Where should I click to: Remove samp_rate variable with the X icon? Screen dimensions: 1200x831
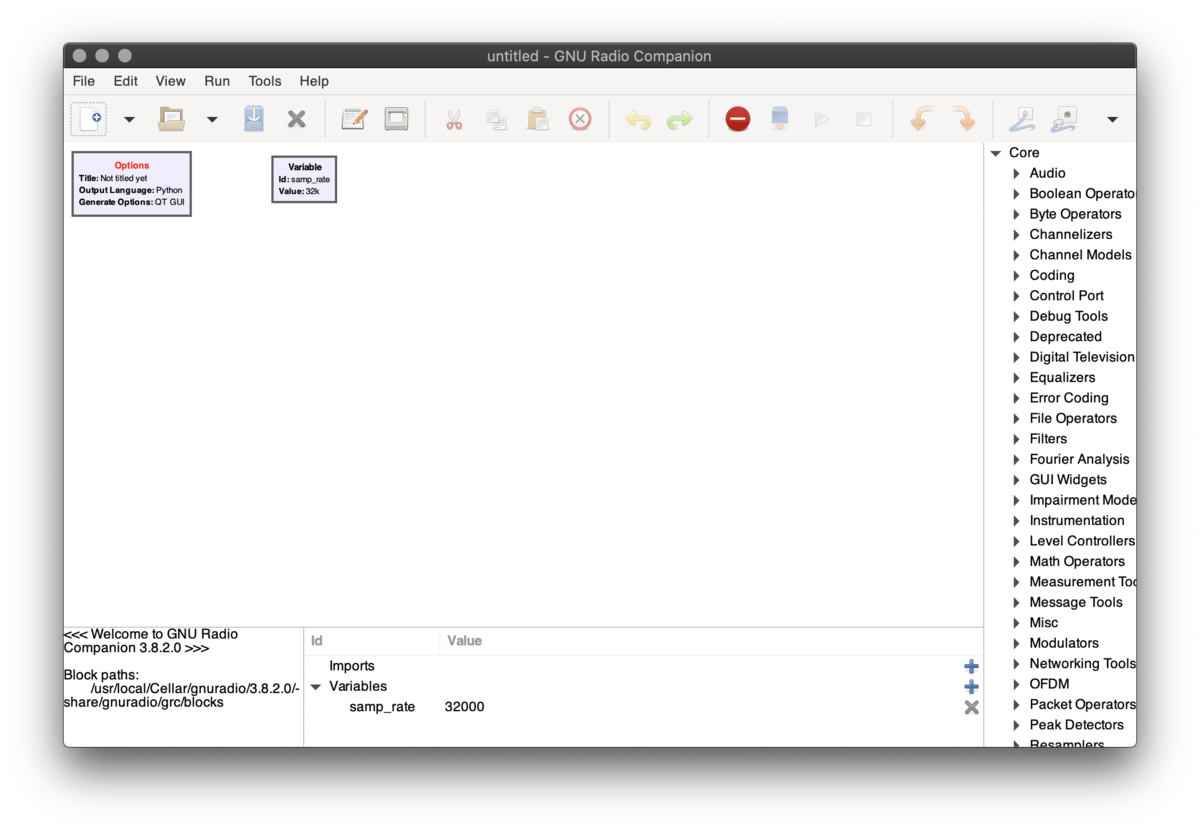tap(971, 707)
